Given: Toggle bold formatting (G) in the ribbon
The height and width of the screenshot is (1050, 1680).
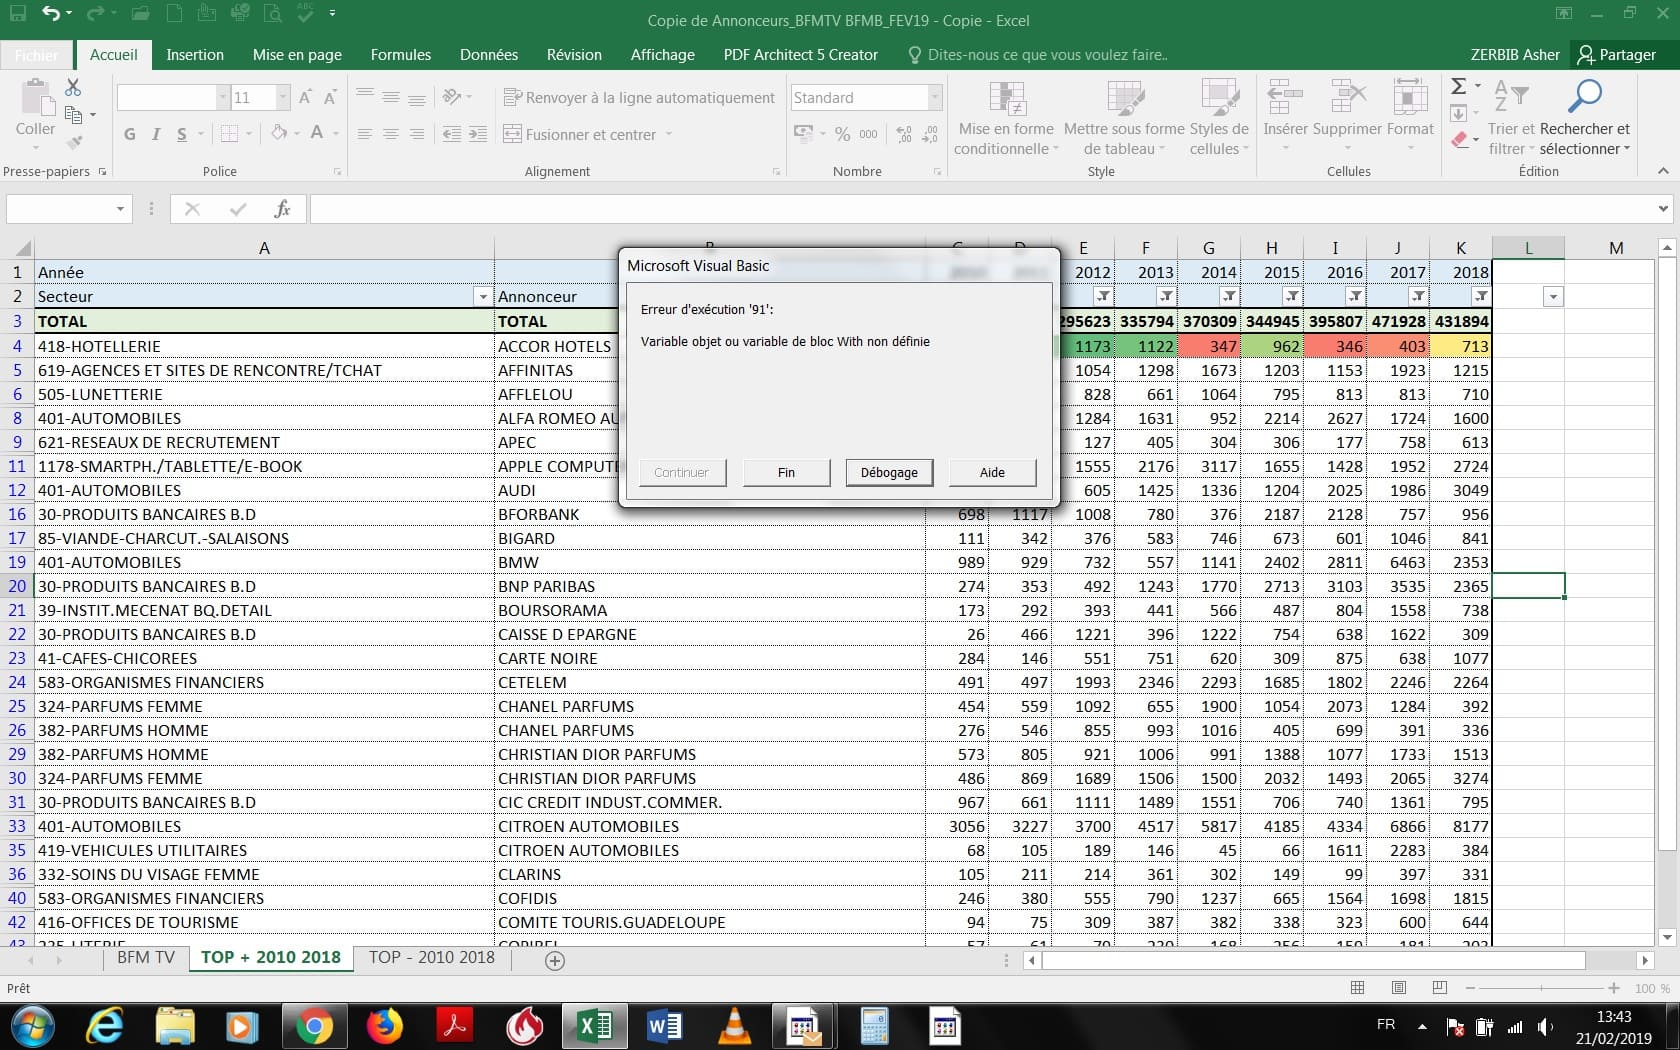Looking at the screenshot, I should point(130,134).
